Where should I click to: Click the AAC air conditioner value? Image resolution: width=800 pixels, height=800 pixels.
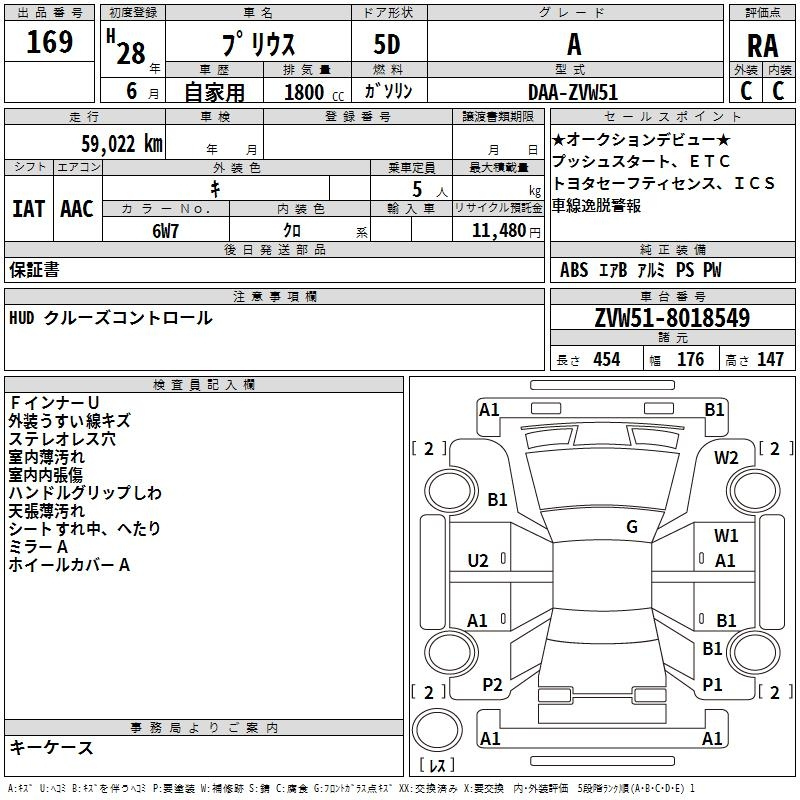[77, 209]
